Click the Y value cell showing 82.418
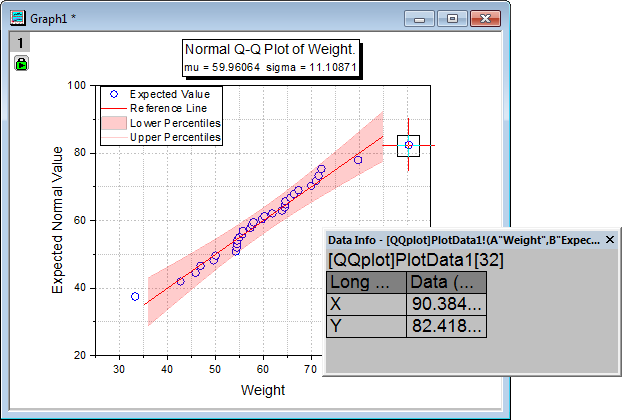This screenshot has height=420, width=623. point(447,326)
